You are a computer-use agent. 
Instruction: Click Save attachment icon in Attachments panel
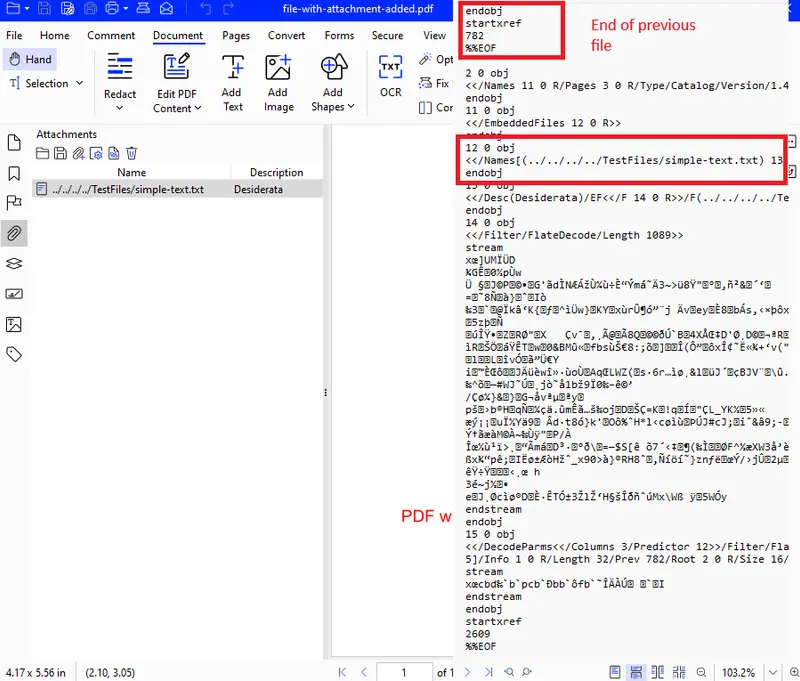pos(60,153)
